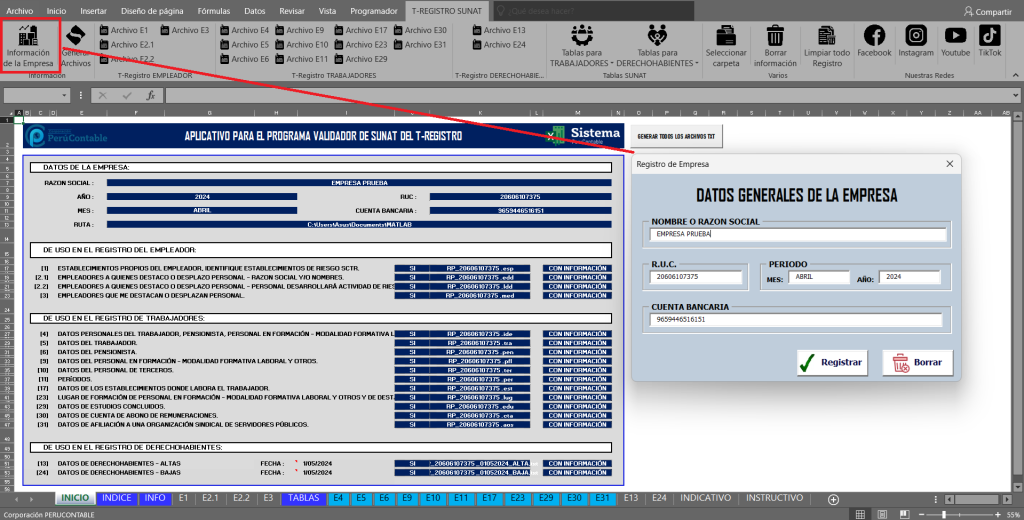Switch to Page Break preview icon

[904, 515]
